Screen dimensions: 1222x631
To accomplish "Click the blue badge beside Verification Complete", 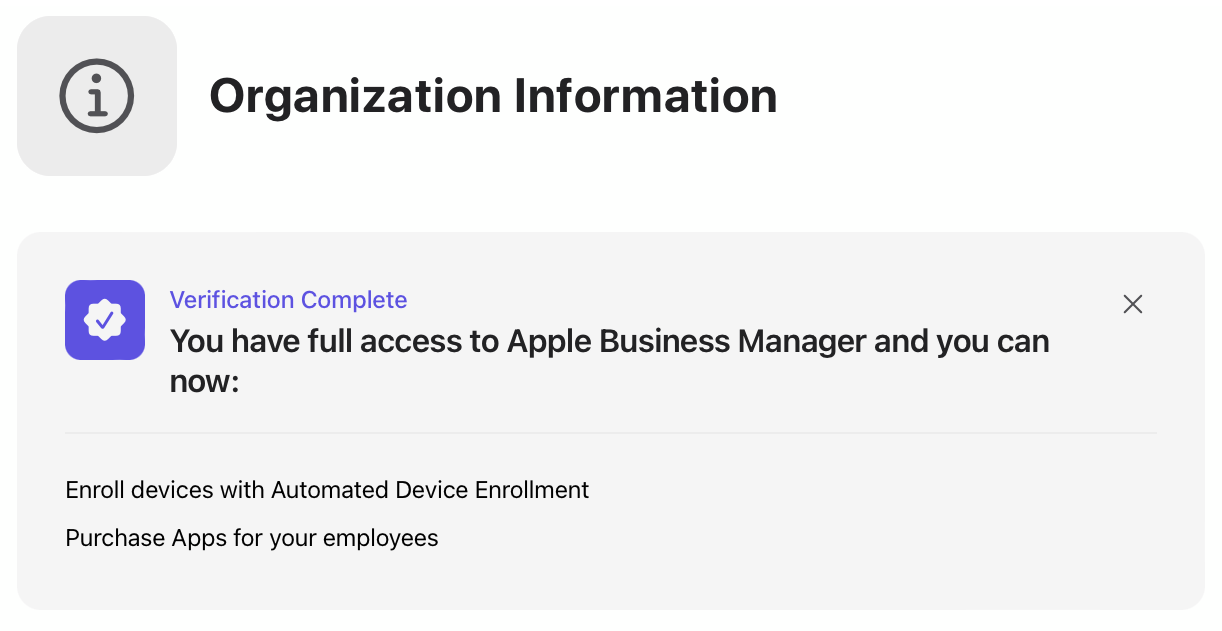I will click(x=104, y=320).
